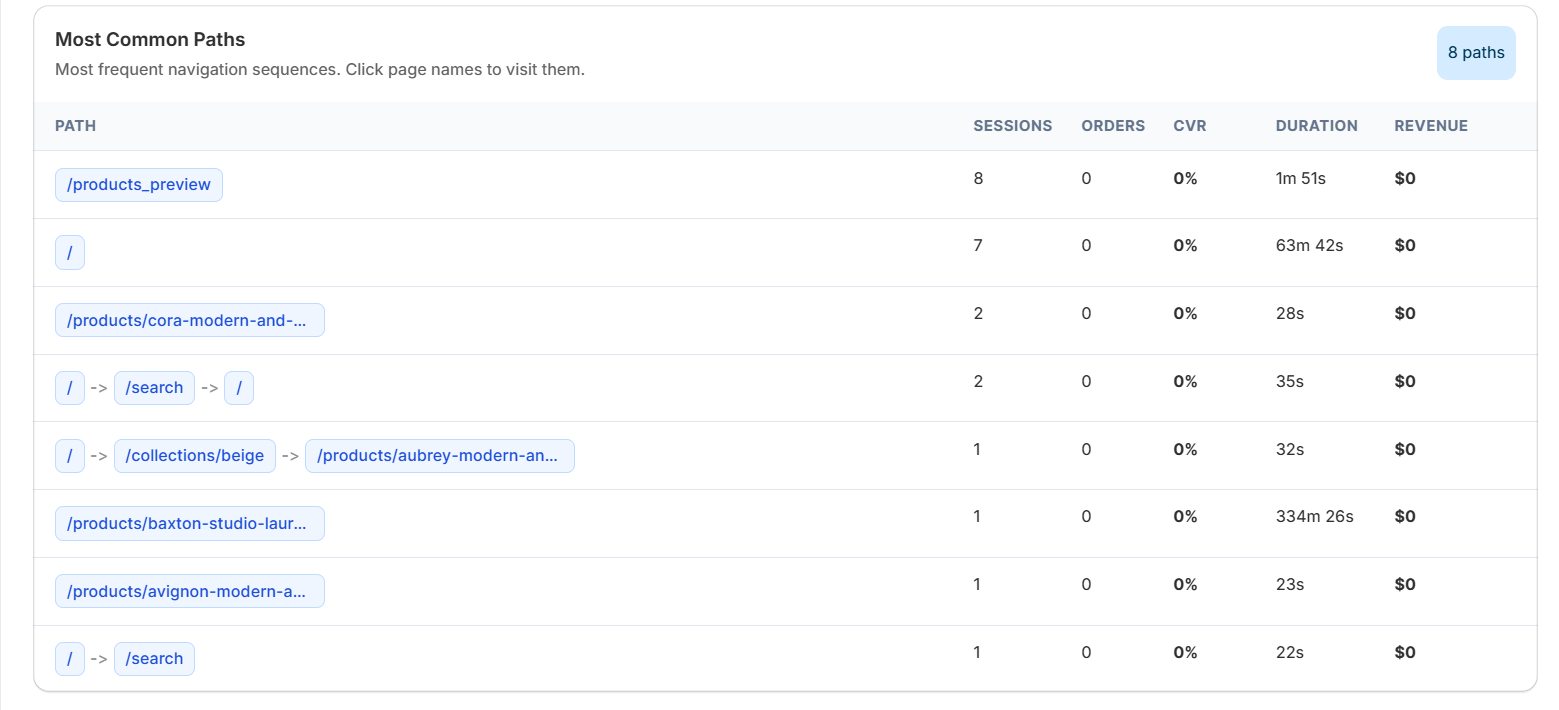Open the /products_preview page link
Viewport: 1559px width, 710px height.
click(x=138, y=184)
